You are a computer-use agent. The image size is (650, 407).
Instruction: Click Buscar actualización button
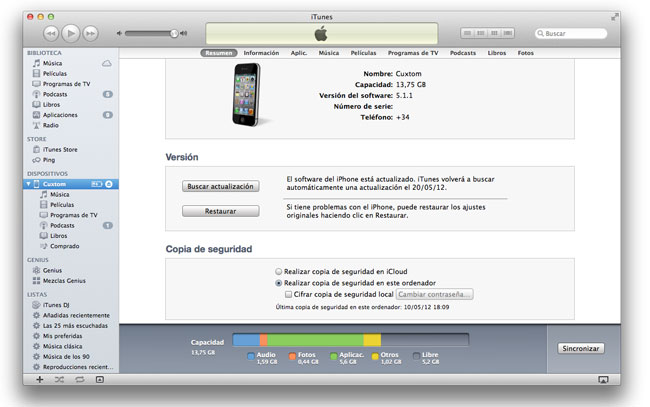click(x=220, y=186)
